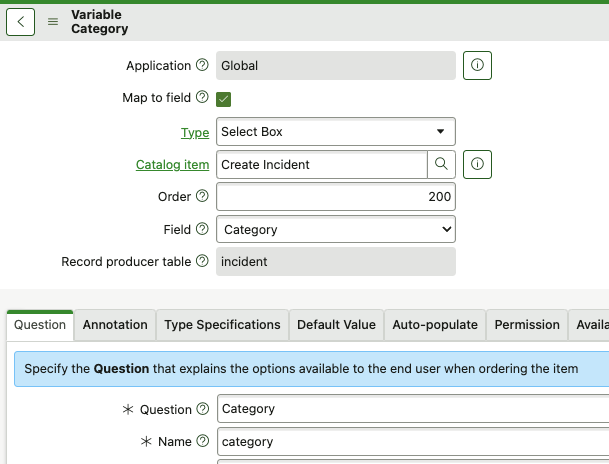This screenshot has height=464, width=609.
Task: Click the Catalog item lookup magnifier icon
Action: tap(441, 164)
